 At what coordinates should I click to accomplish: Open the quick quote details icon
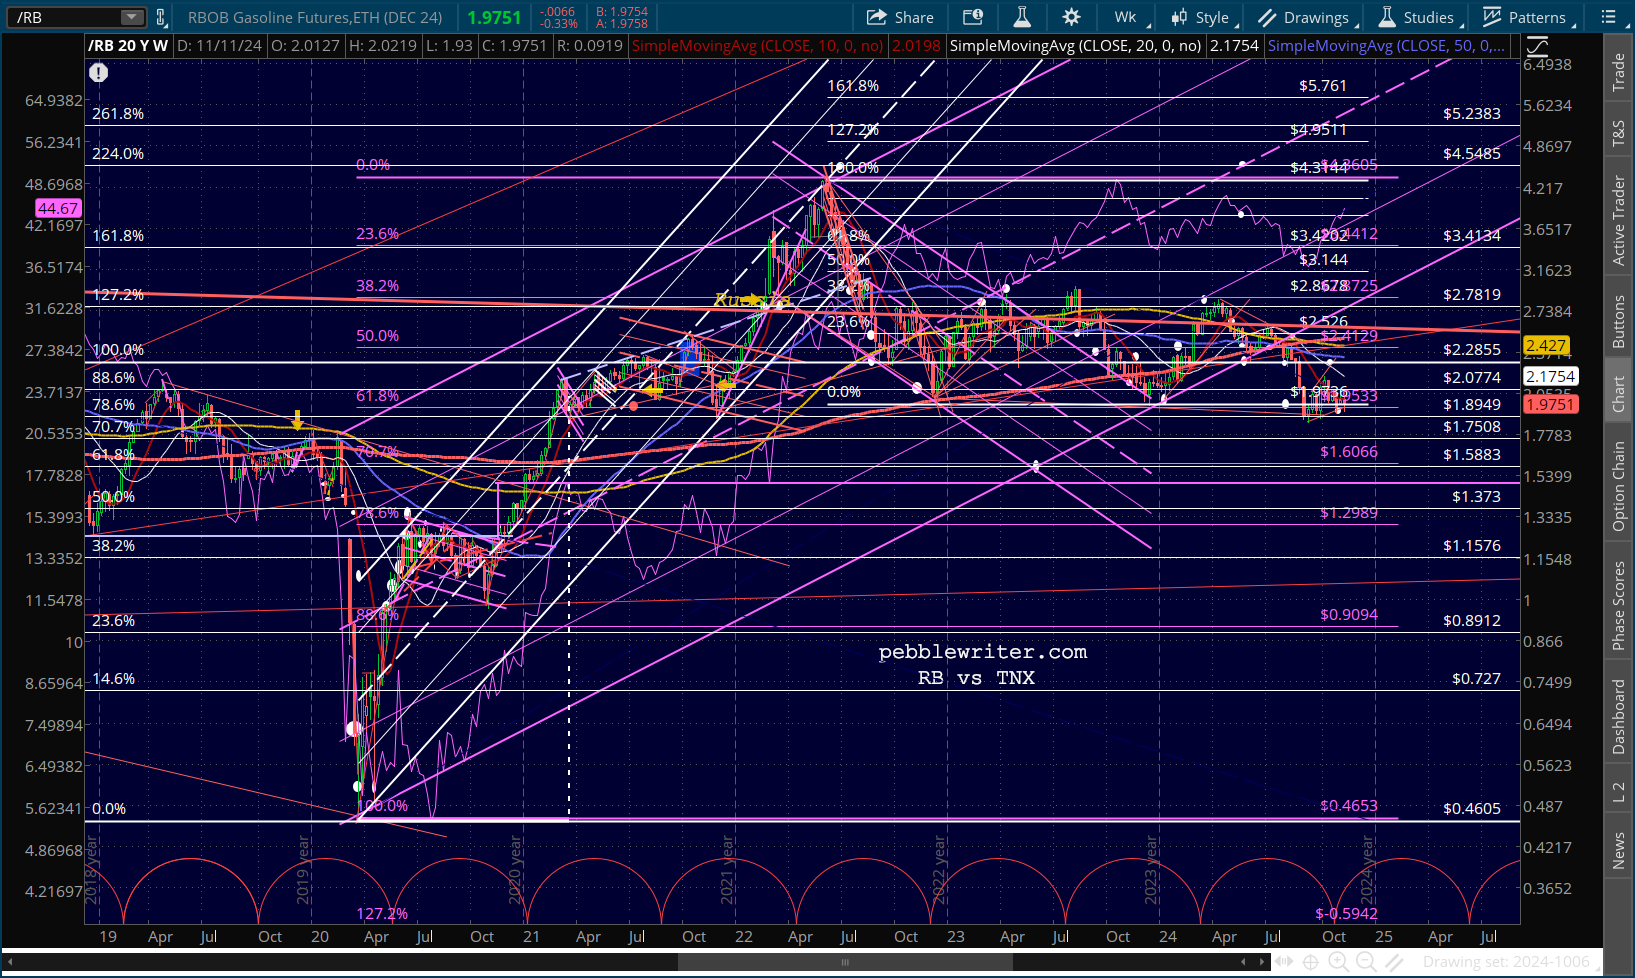click(x=972, y=17)
